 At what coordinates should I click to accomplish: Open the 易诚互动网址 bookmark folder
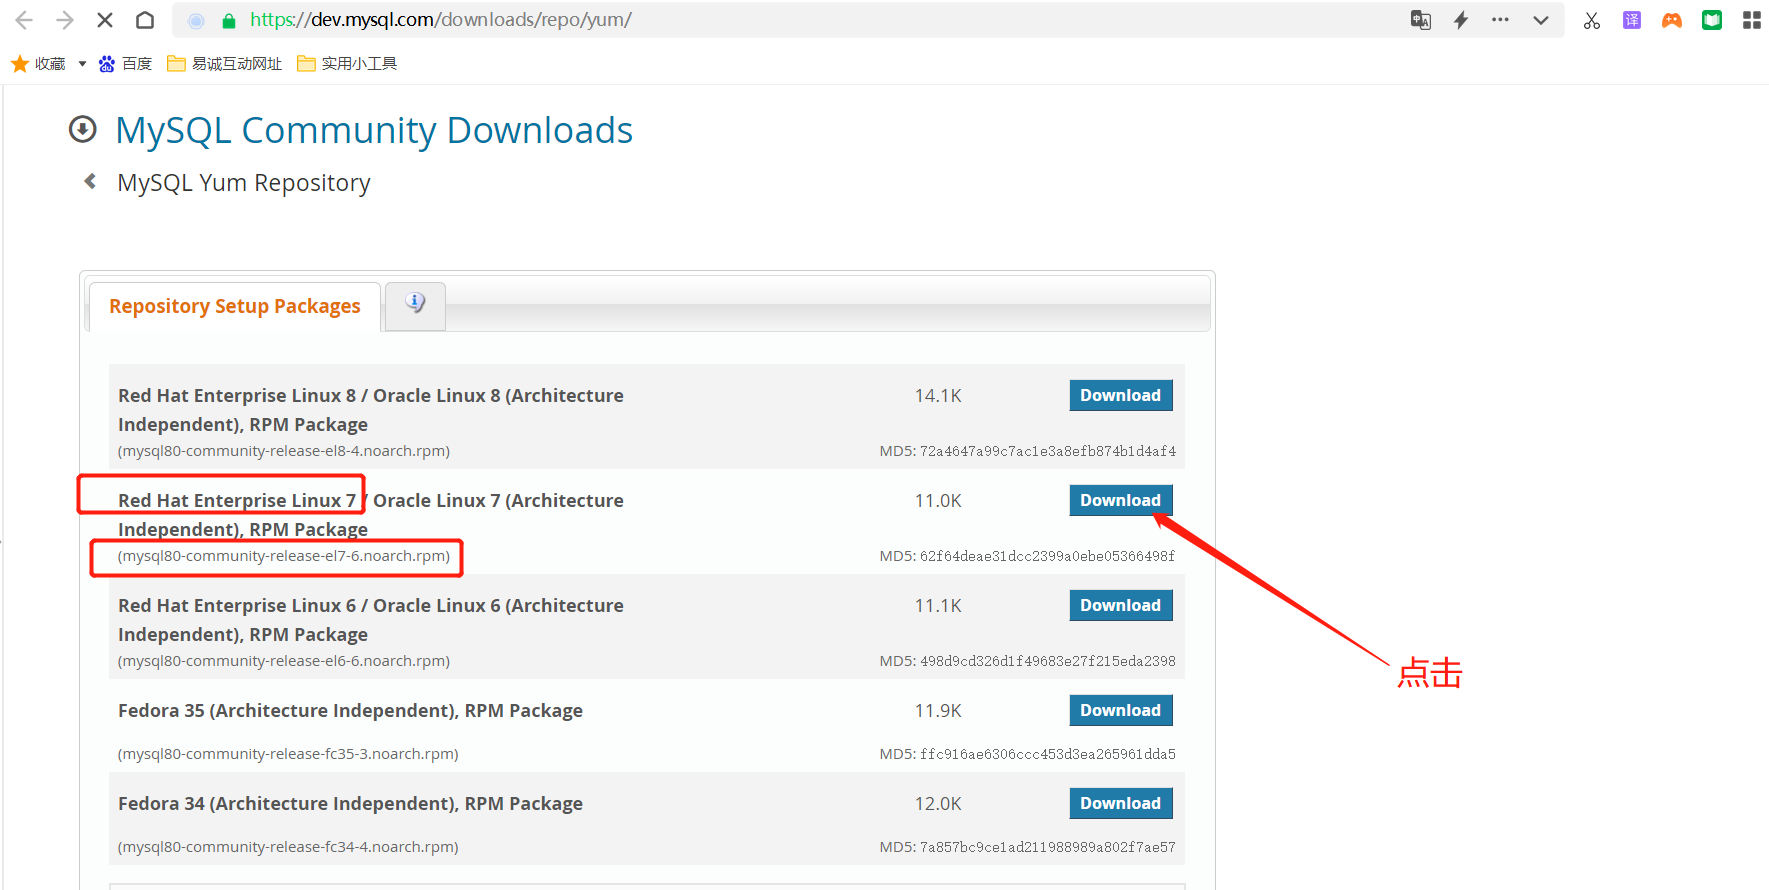click(225, 64)
